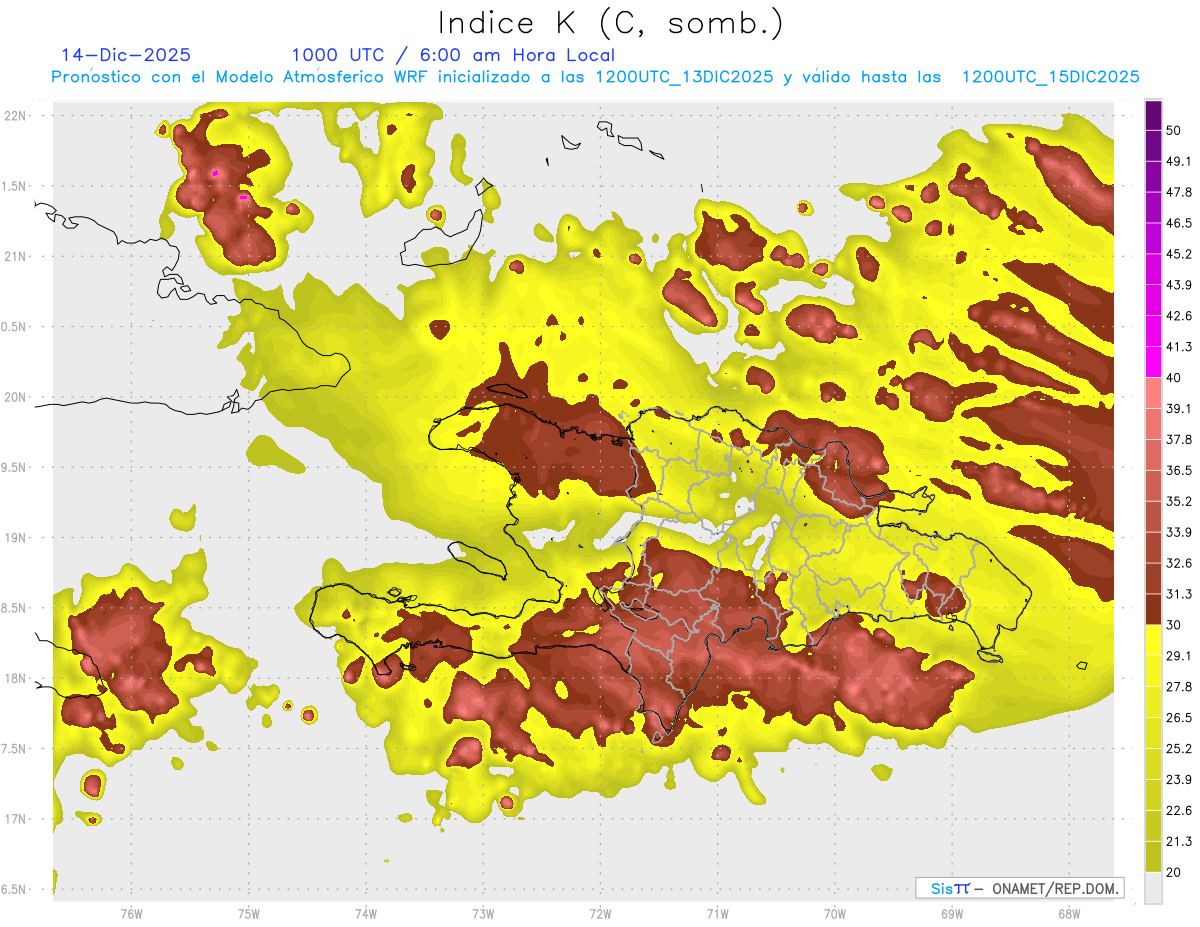Click the colorbar value '29.1'
The width and height of the screenshot is (1200, 927).
(1179, 656)
